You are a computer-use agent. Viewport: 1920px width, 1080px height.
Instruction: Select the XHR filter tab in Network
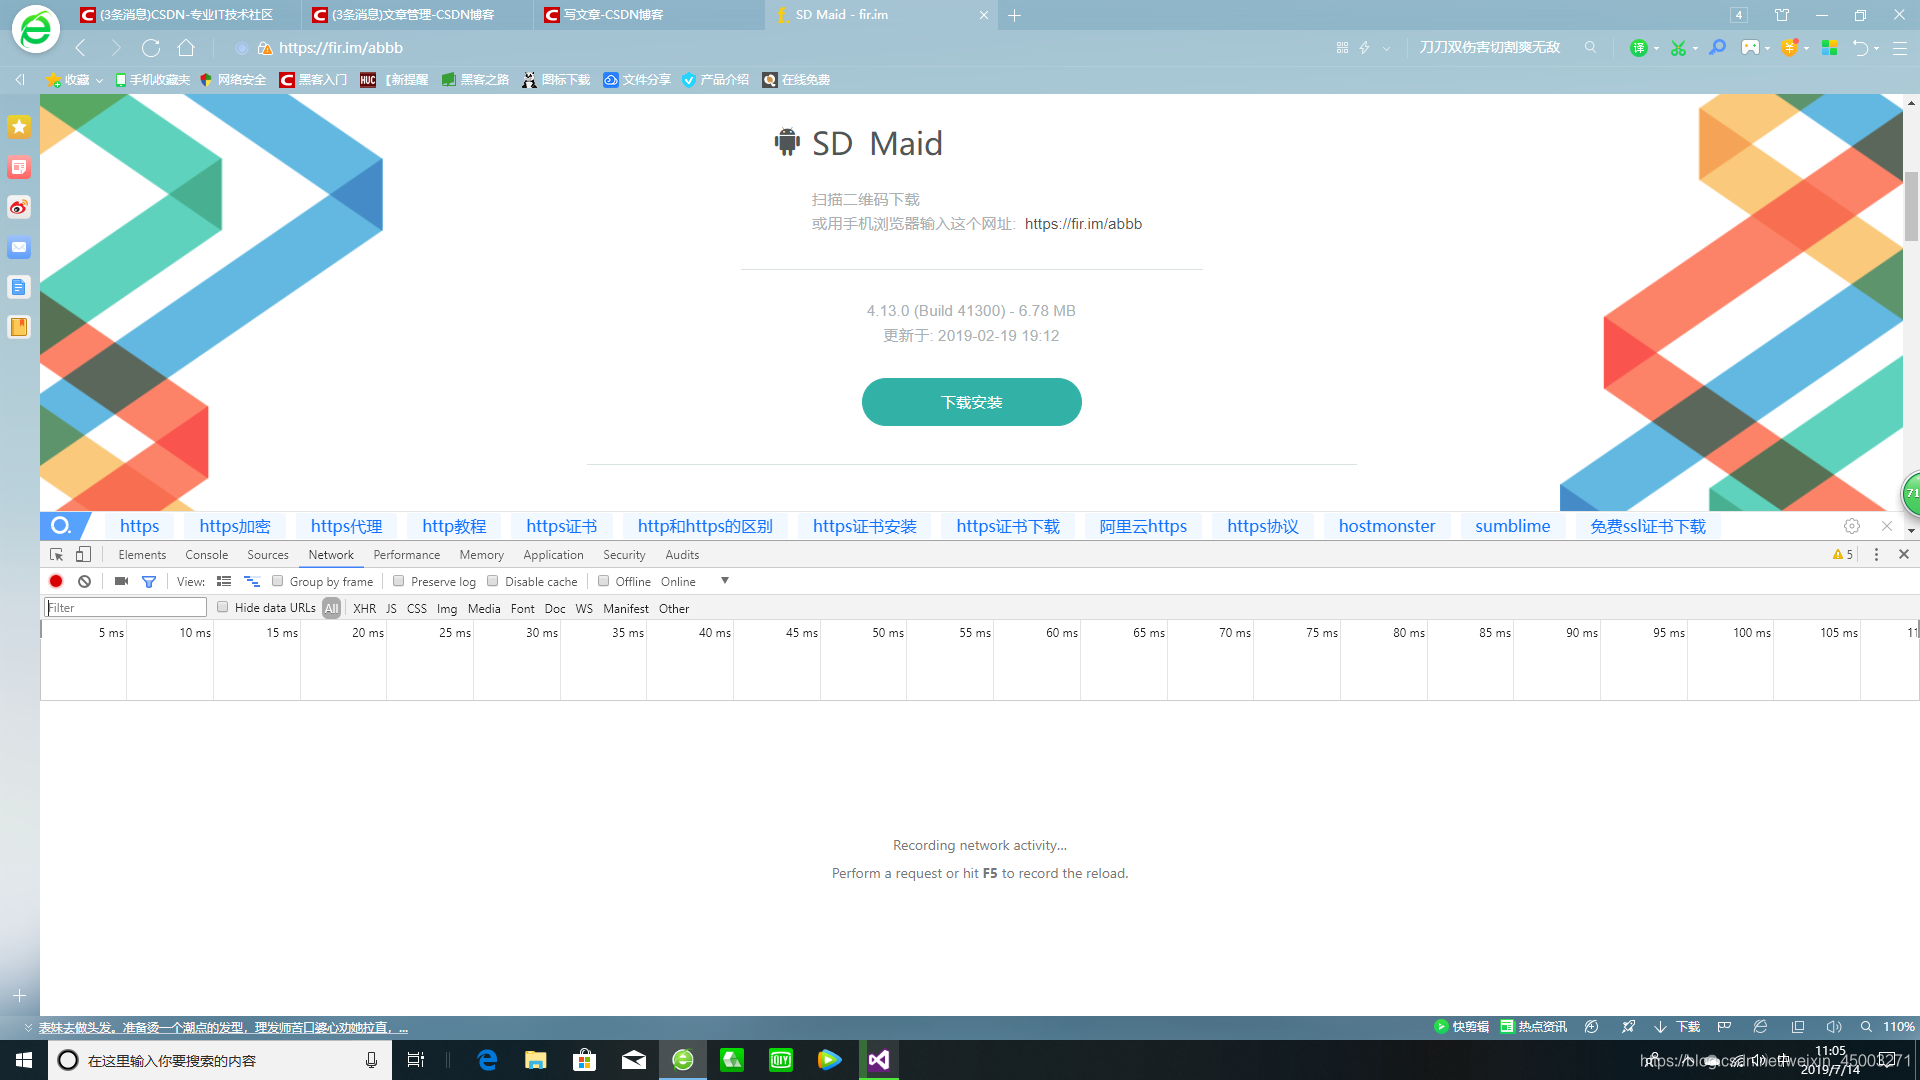point(363,608)
